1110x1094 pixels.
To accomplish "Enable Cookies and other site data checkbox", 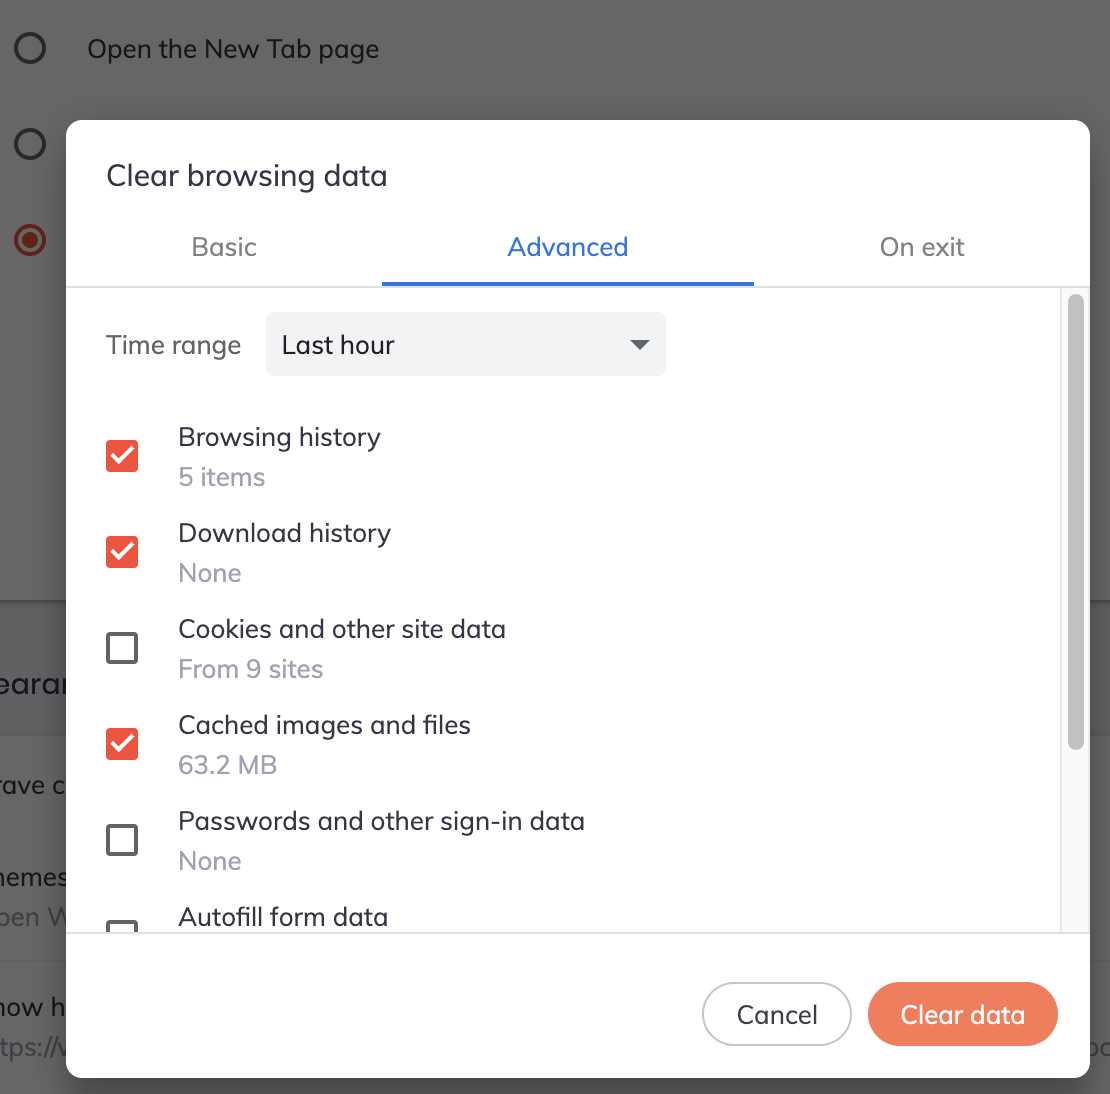I will 122,648.
